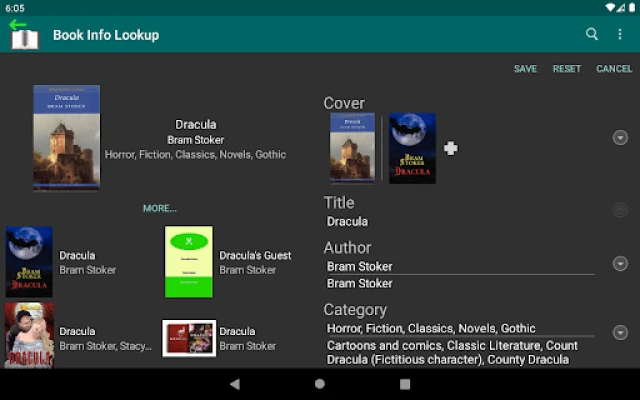Viewport: 640px width, 400px height.
Task: Click the CANCEL button
Action: 614,69
